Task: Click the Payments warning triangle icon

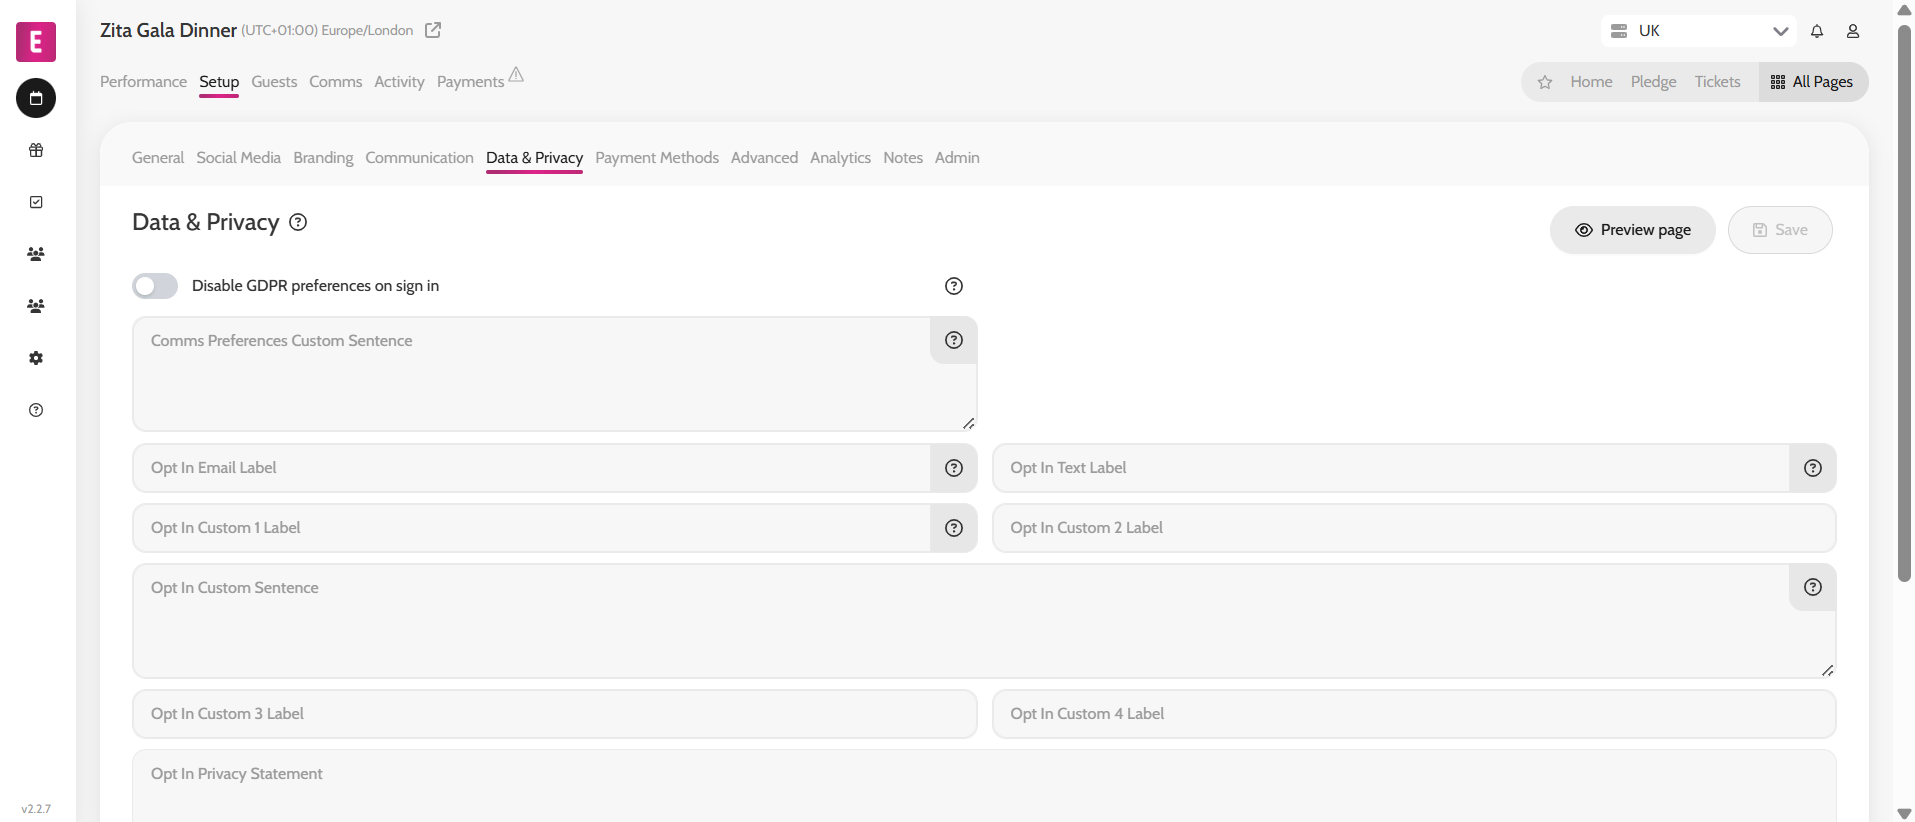Action: [516, 74]
